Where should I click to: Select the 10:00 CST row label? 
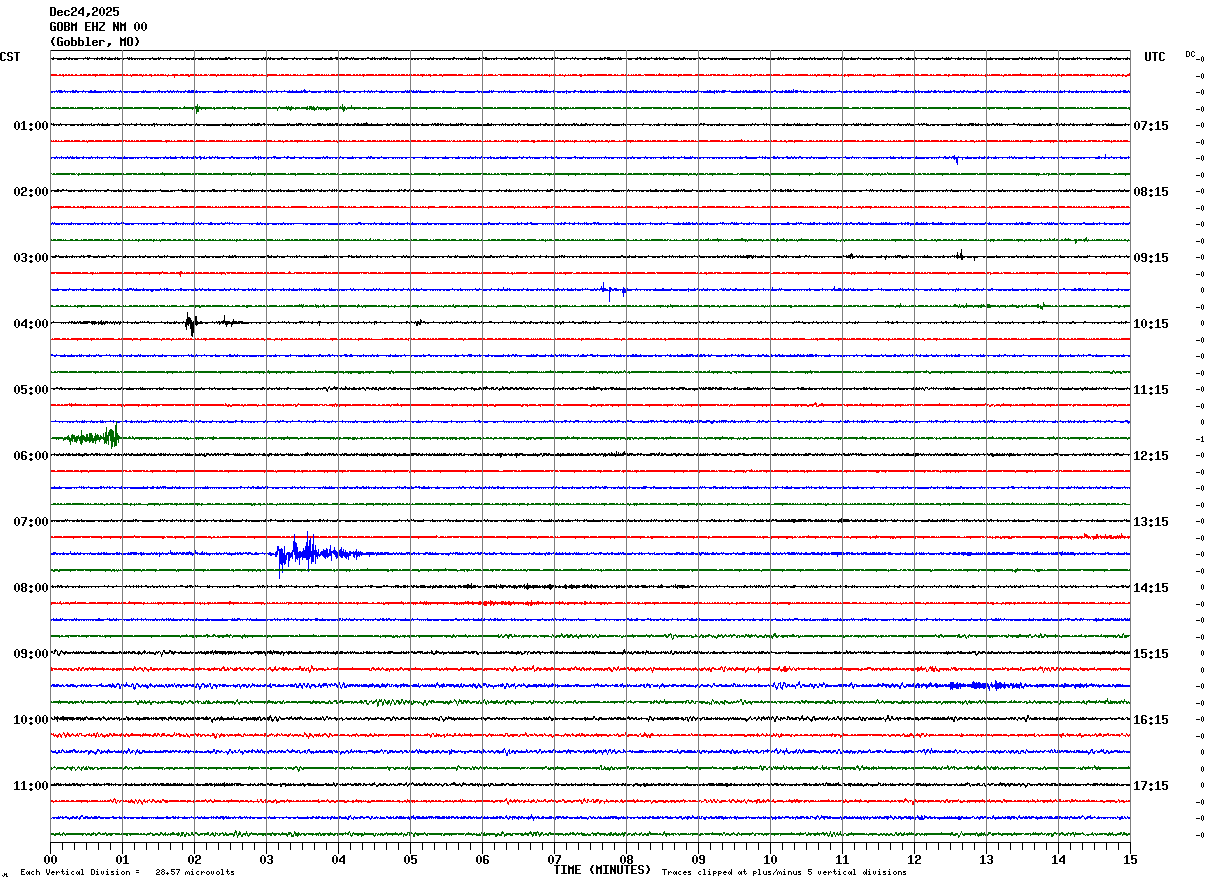[31, 720]
